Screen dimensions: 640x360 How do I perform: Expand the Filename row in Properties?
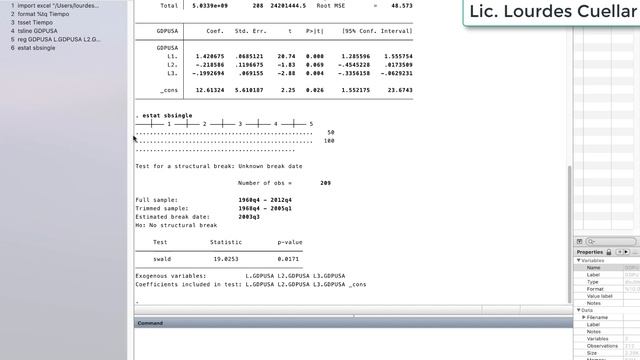tap(584, 317)
